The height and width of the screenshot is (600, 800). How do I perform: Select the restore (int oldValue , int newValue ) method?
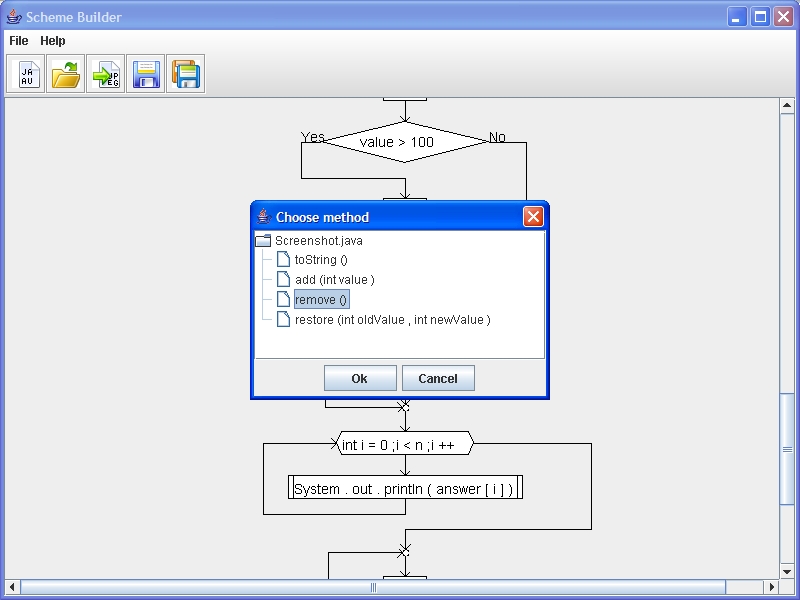[x=393, y=319]
